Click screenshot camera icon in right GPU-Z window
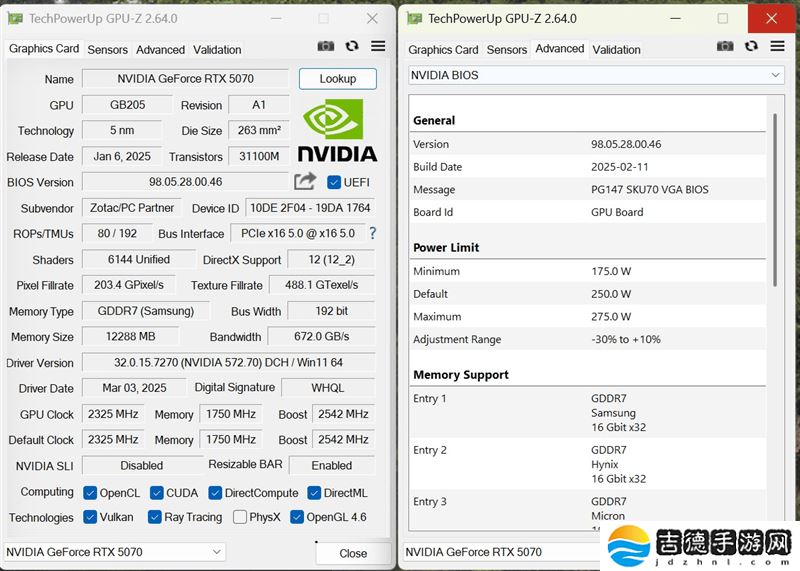The width and height of the screenshot is (800, 571). [x=725, y=46]
